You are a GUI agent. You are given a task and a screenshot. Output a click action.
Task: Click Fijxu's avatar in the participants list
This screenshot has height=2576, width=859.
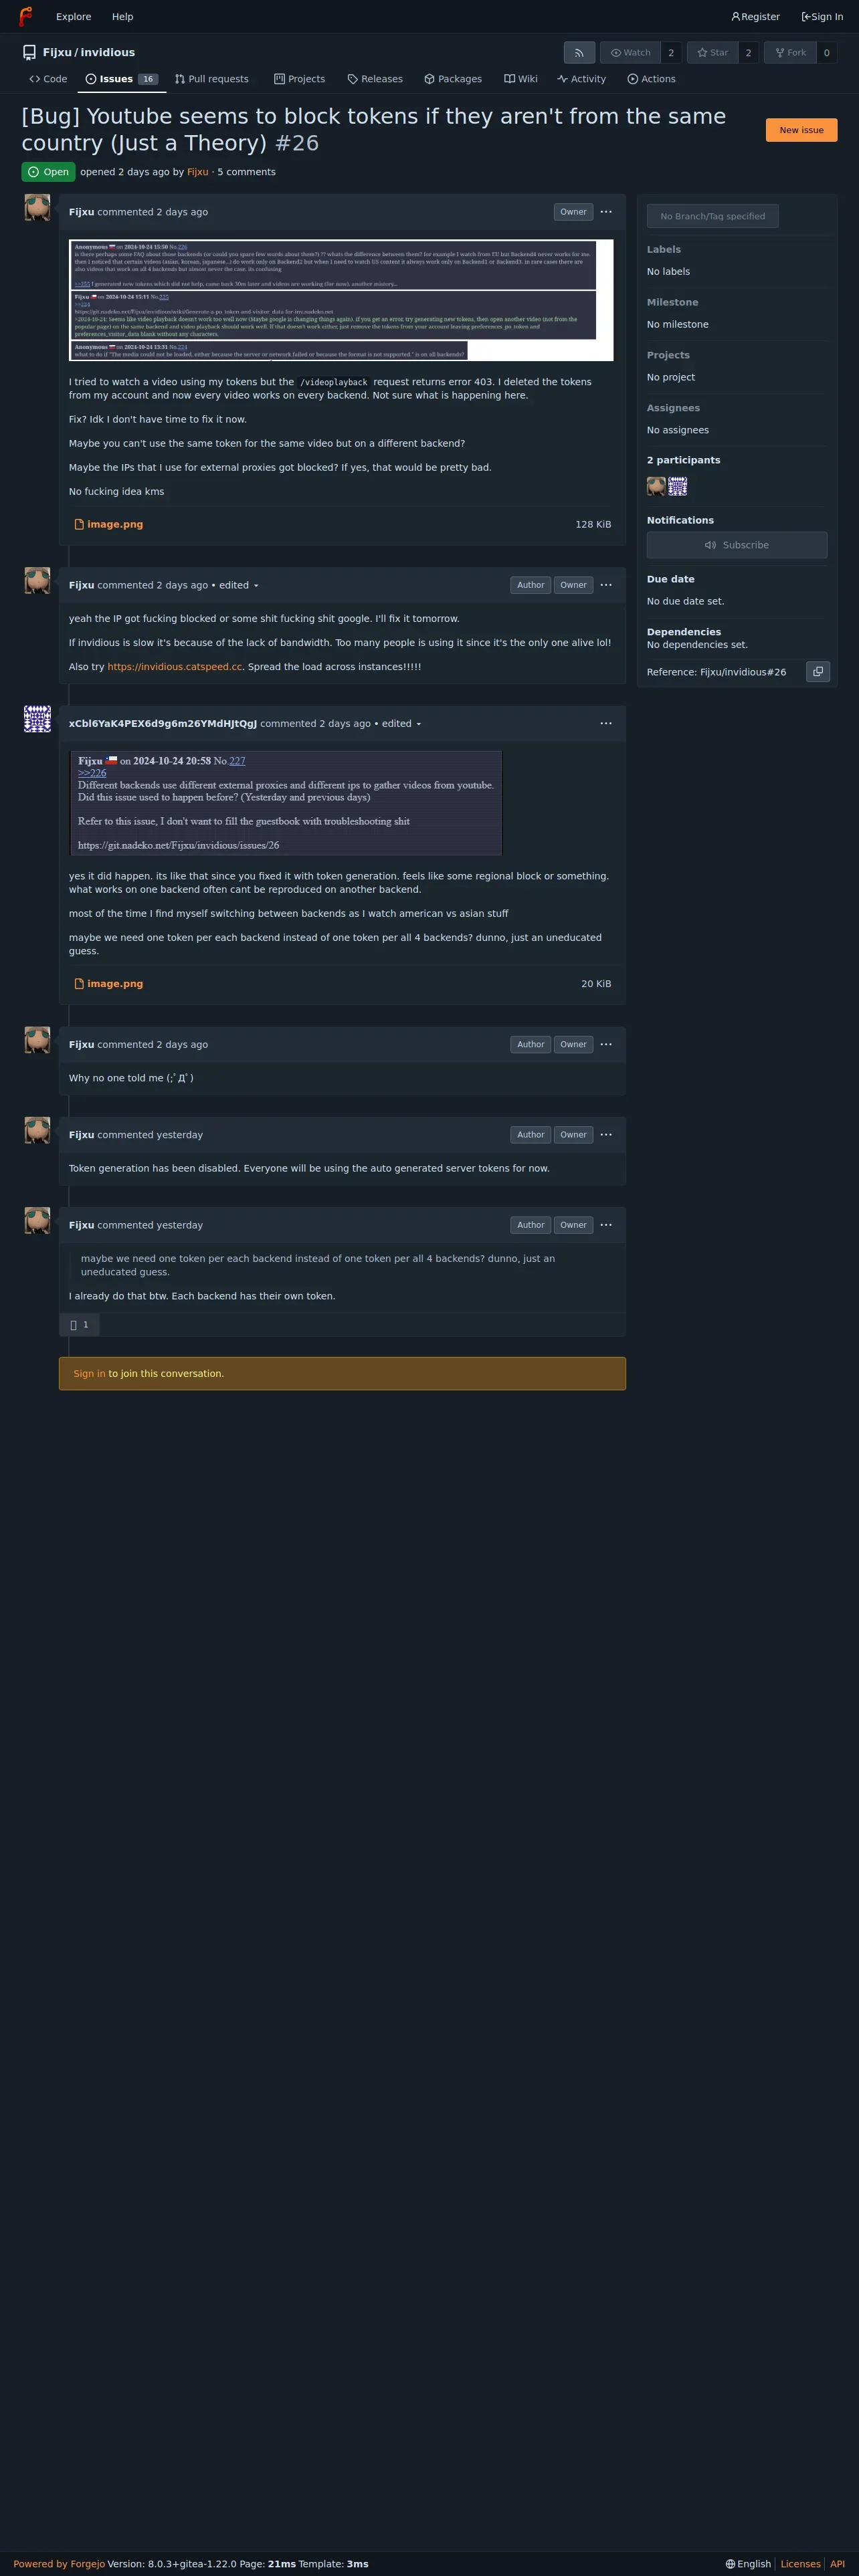coord(656,486)
